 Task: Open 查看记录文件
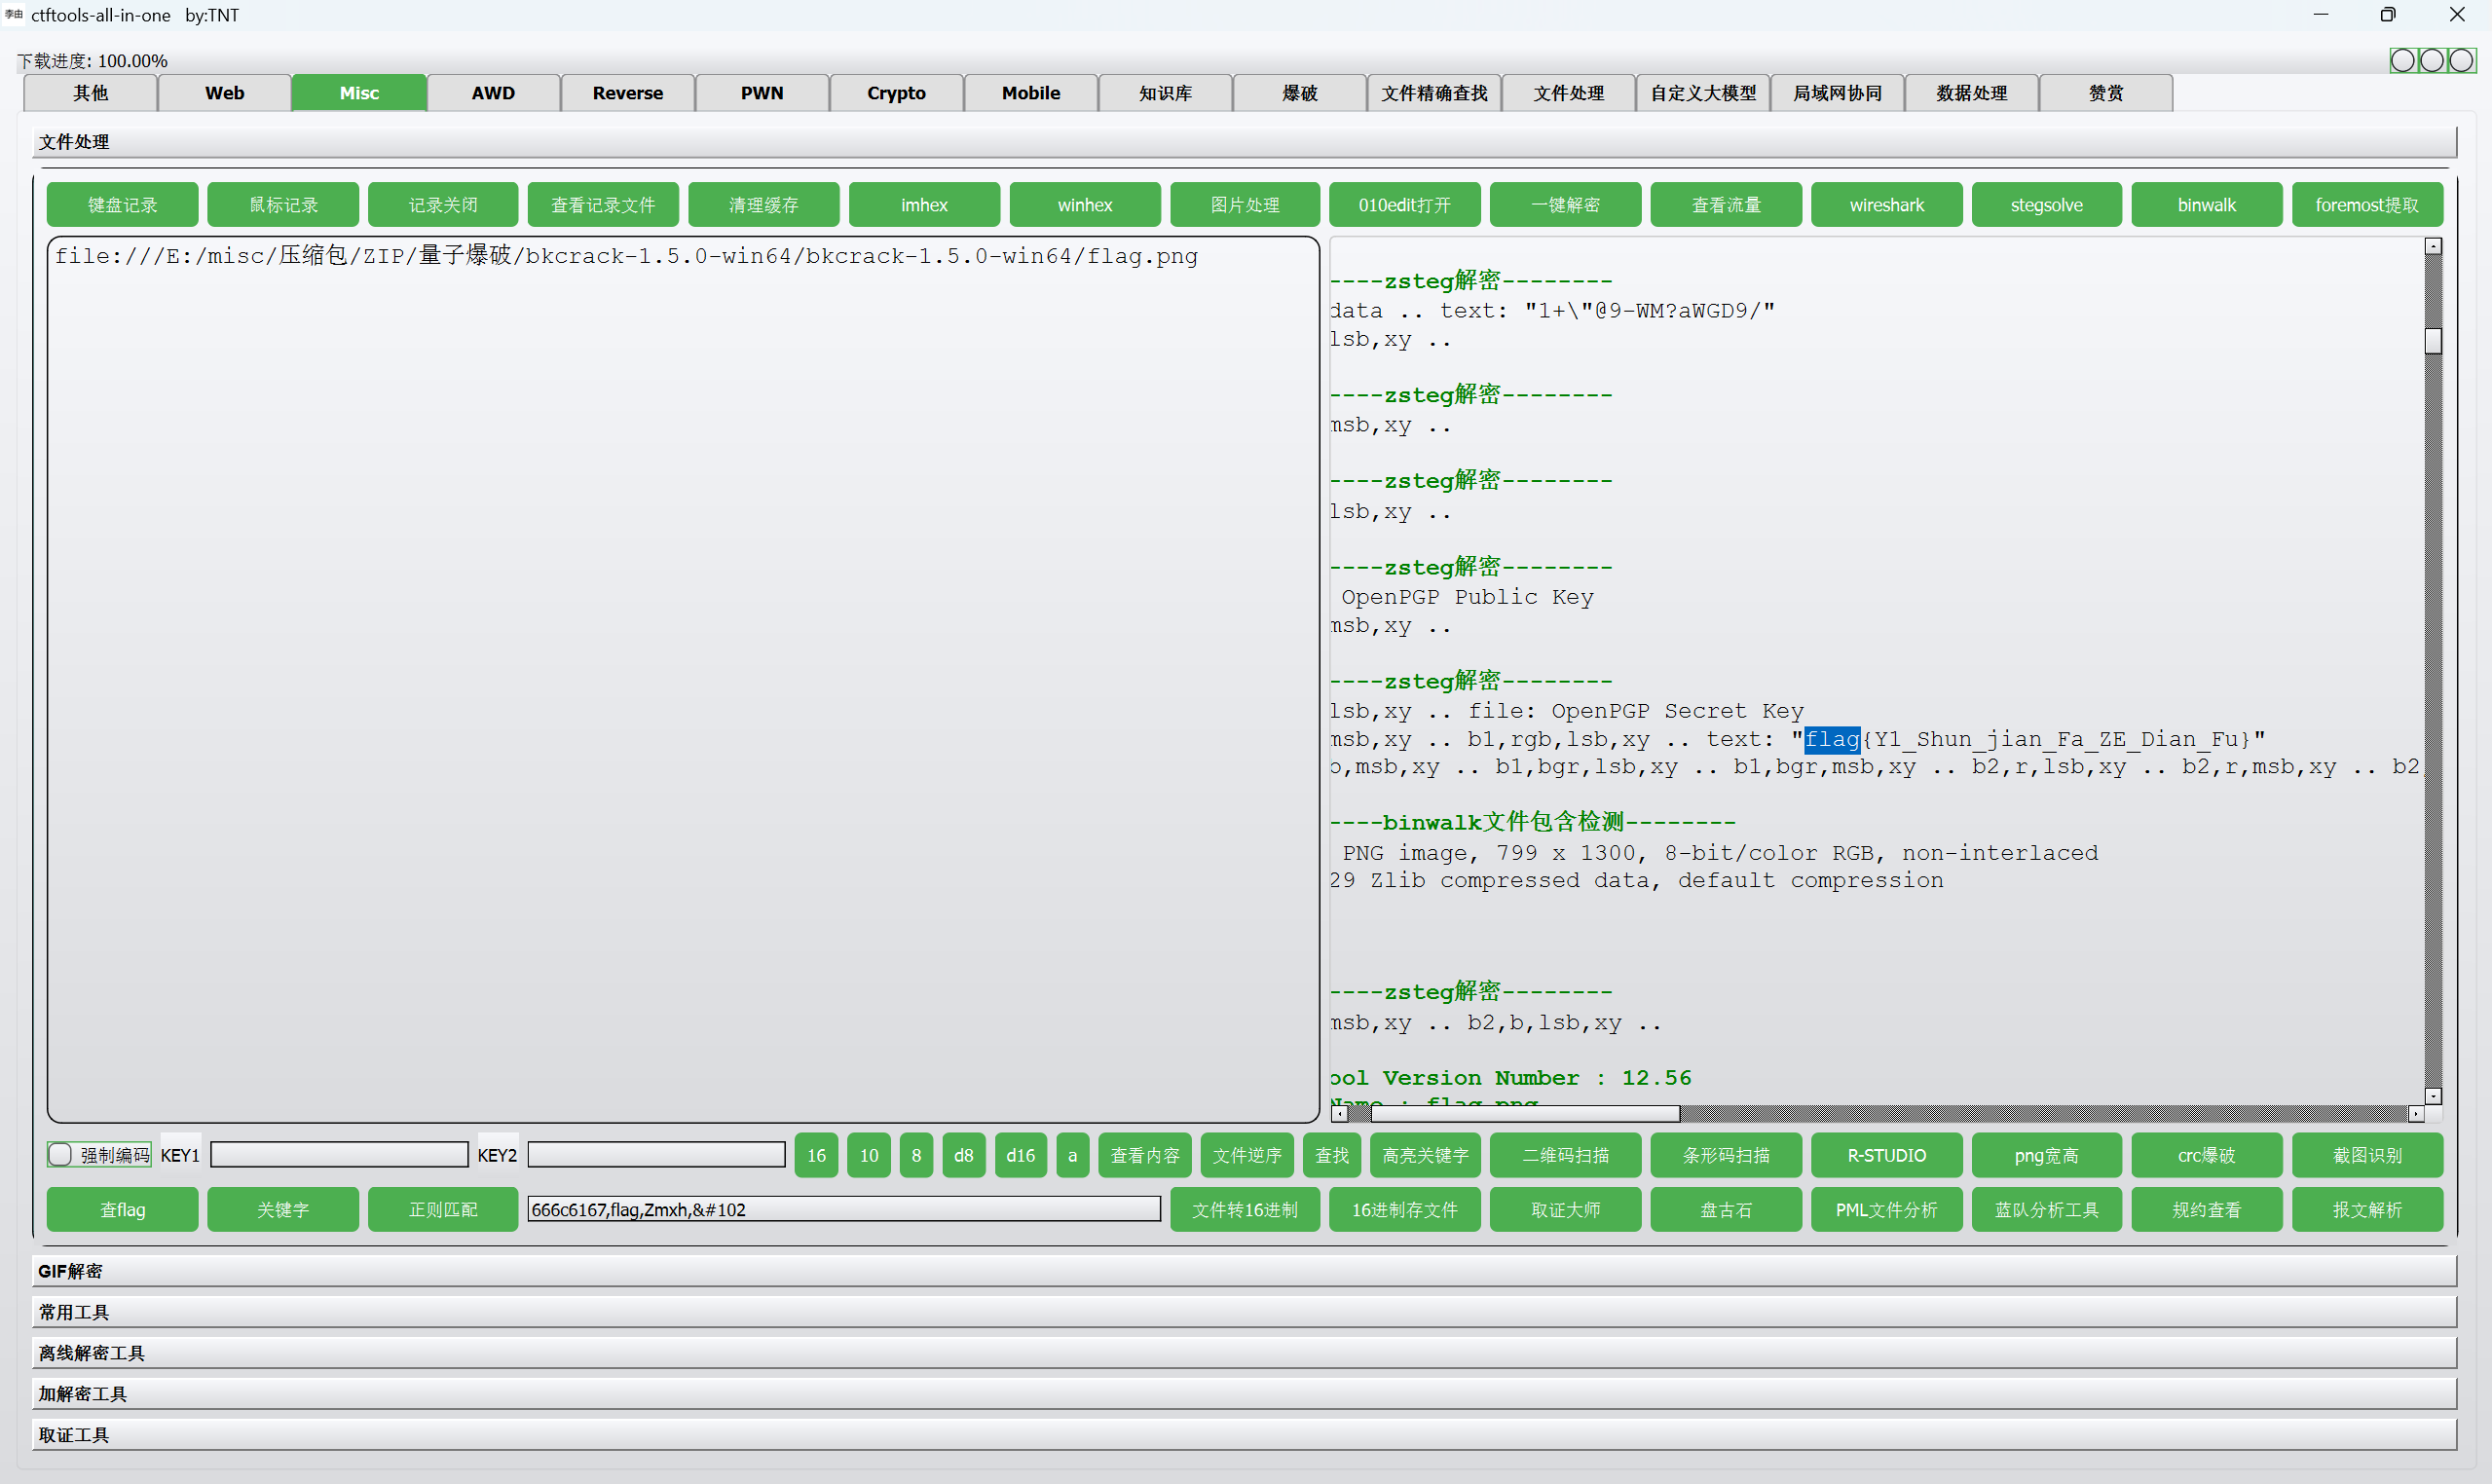click(x=603, y=205)
